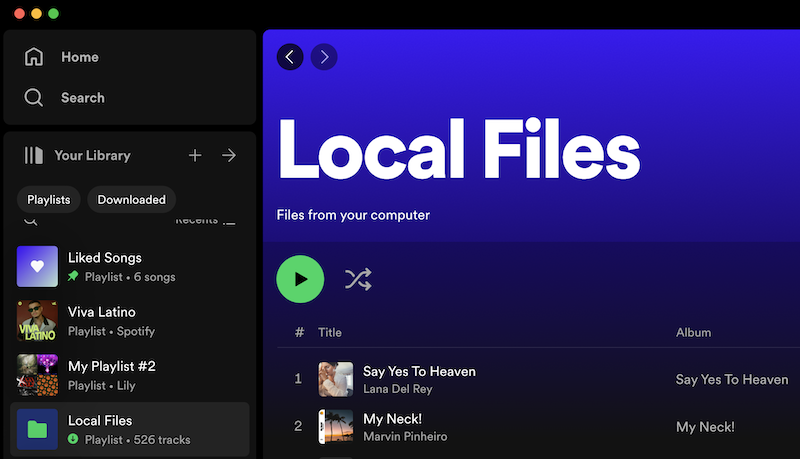The image size is (800, 459).
Task: Click 'Playlist • 526 tracks' subtitle
Action: [x=138, y=440]
